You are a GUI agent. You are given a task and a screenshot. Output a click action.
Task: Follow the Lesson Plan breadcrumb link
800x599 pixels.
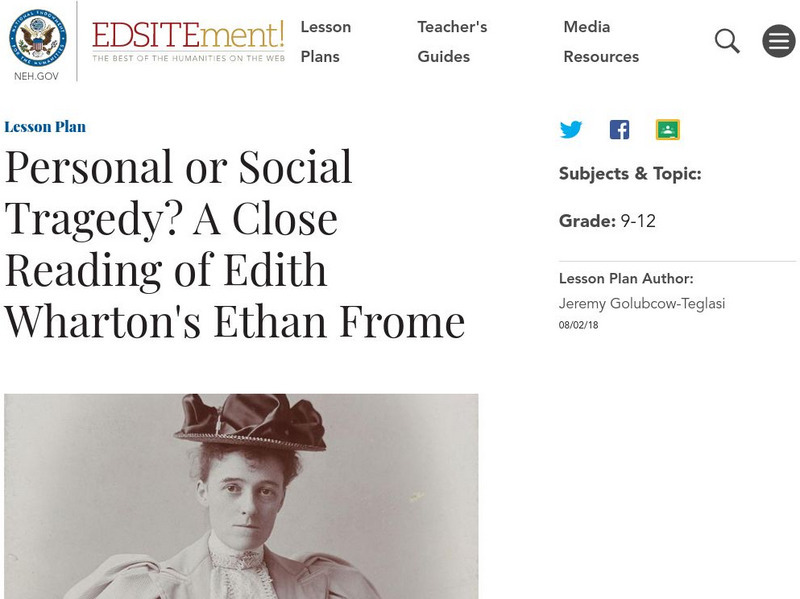[x=45, y=127]
